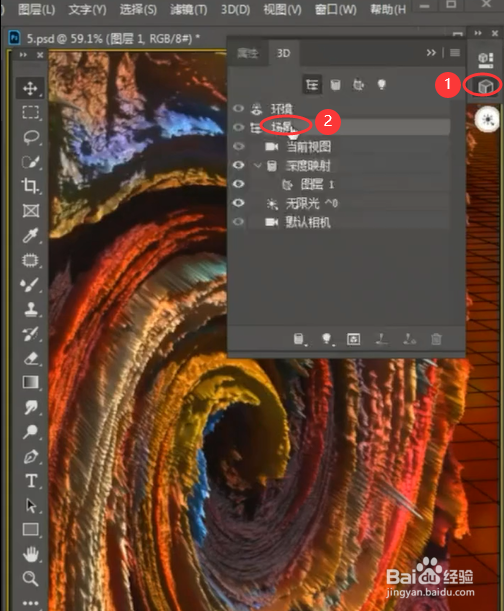The image size is (504, 611).
Task: Expand the tools panel with double arrows
Action: 23,55
